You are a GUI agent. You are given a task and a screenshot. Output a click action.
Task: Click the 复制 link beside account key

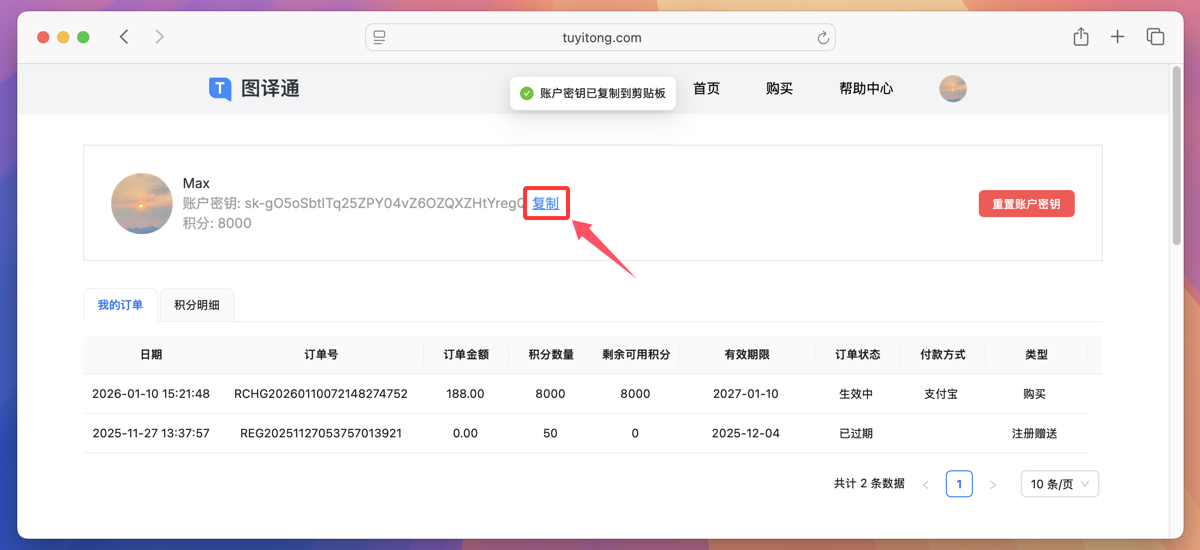pos(545,203)
